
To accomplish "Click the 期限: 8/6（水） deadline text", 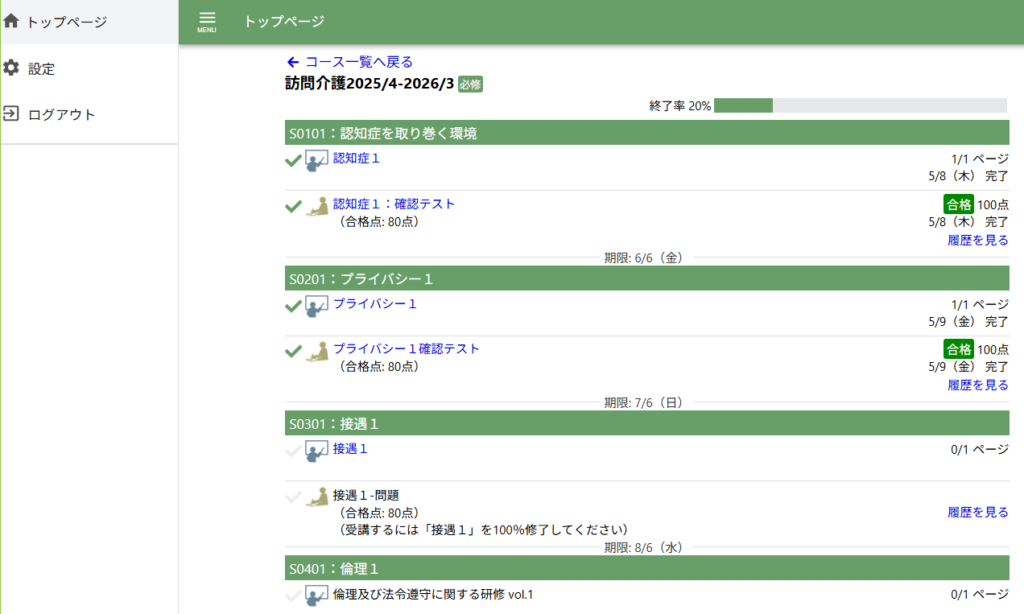I will (x=643, y=548).
